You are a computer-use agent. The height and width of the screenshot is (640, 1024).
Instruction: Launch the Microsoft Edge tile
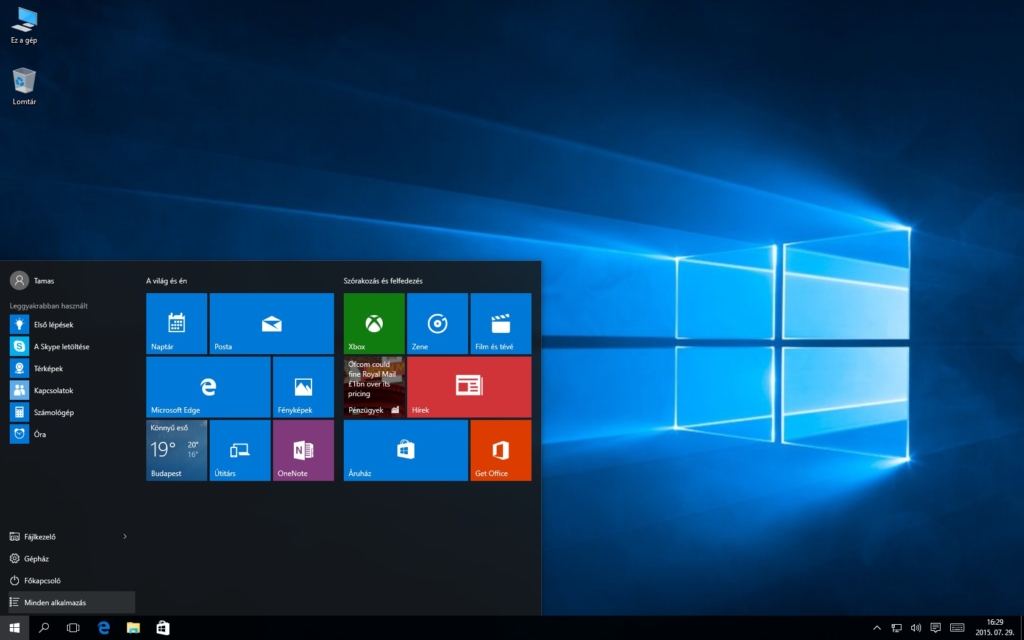tap(208, 386)
